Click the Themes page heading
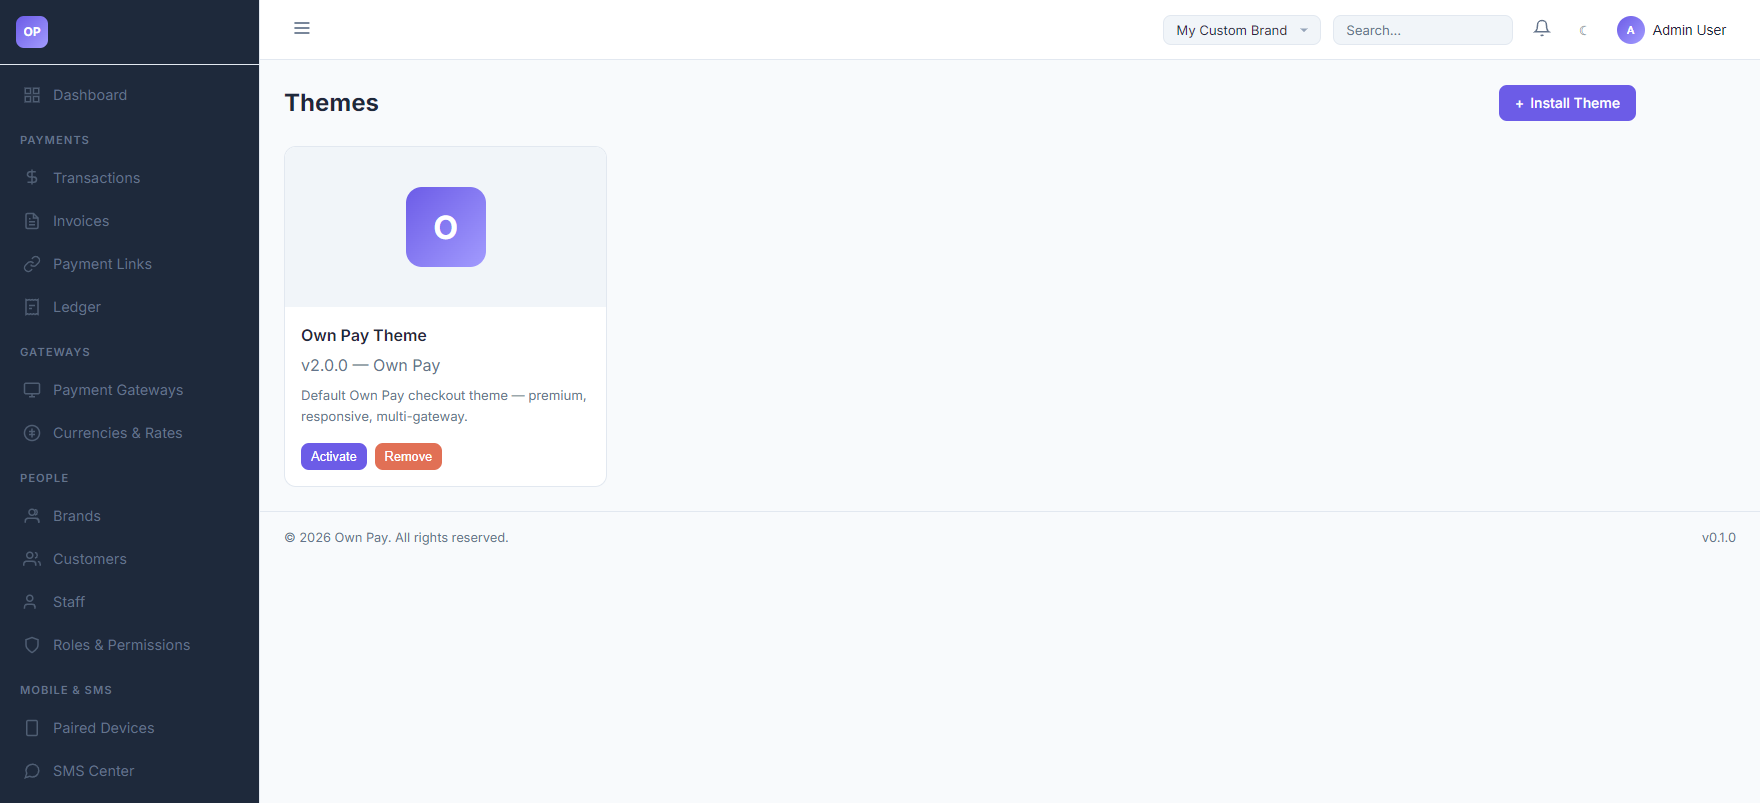This screenshot has height=803, width=1760. point(331,103)
